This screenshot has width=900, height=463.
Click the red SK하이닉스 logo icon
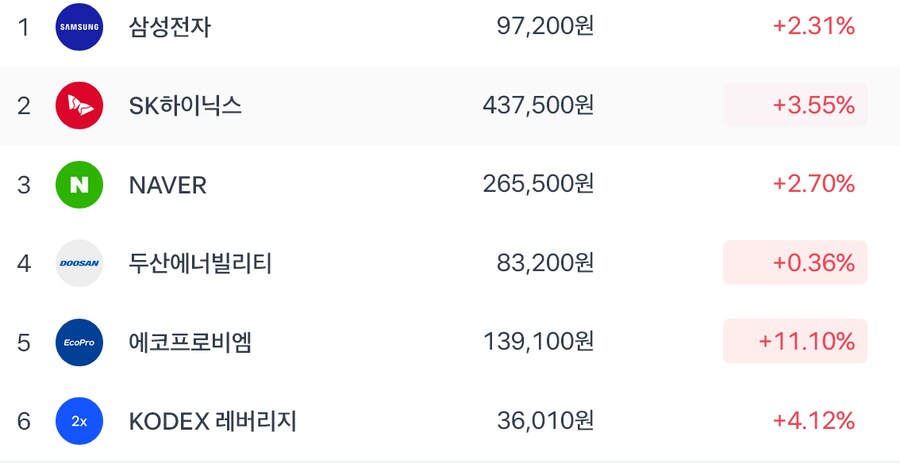[x=80, y=105]
